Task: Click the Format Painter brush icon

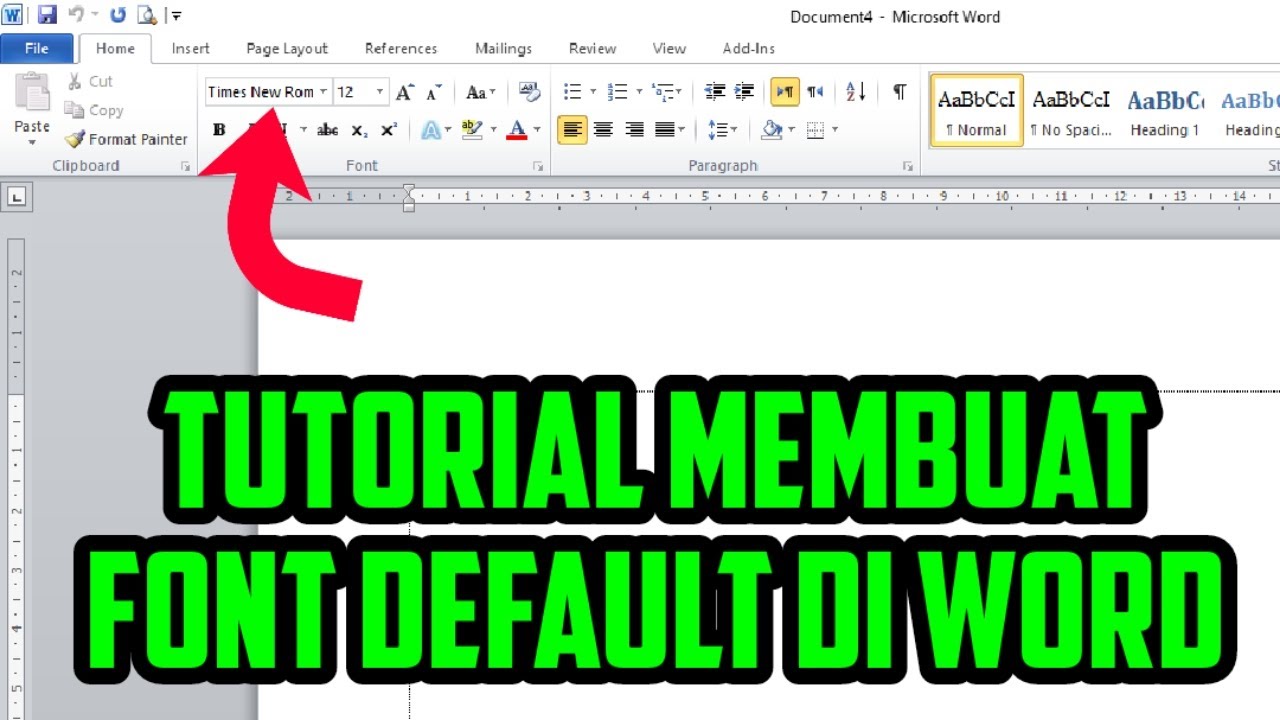Action: tap(74, 140)
